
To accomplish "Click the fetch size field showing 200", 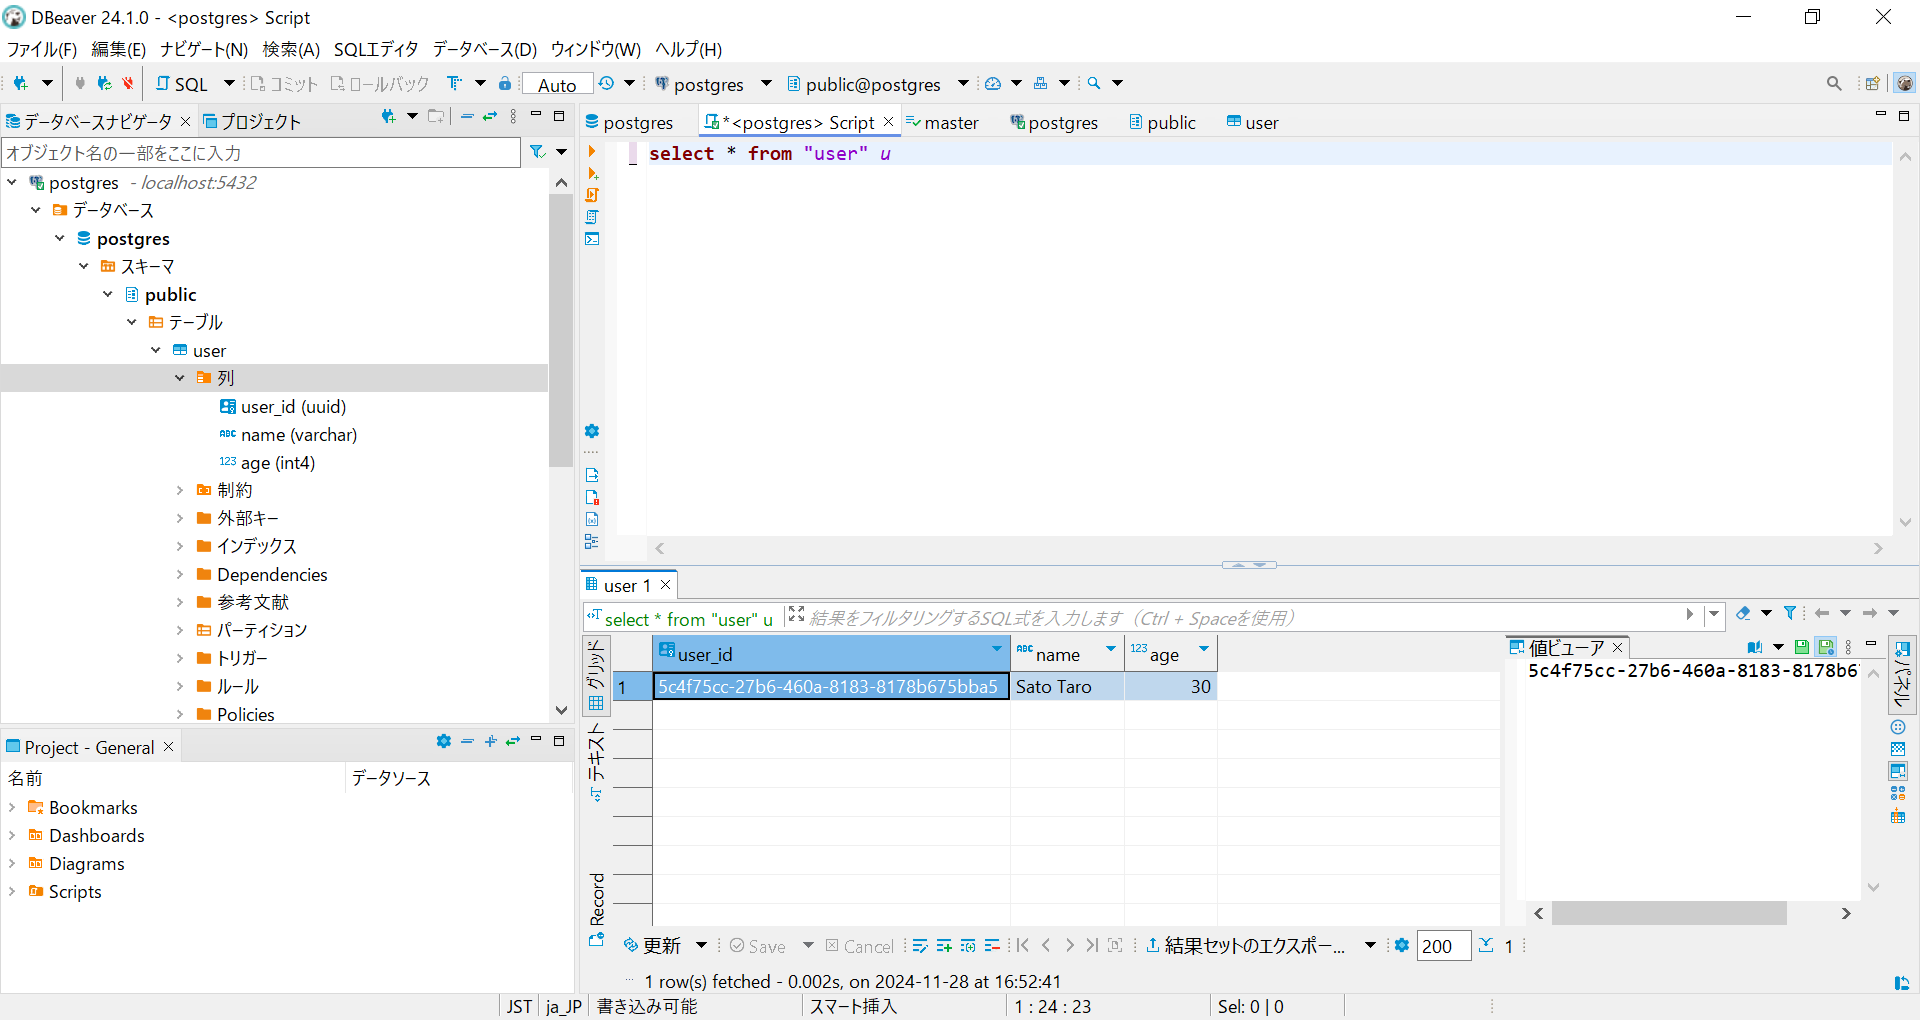I will [1442, 945].
